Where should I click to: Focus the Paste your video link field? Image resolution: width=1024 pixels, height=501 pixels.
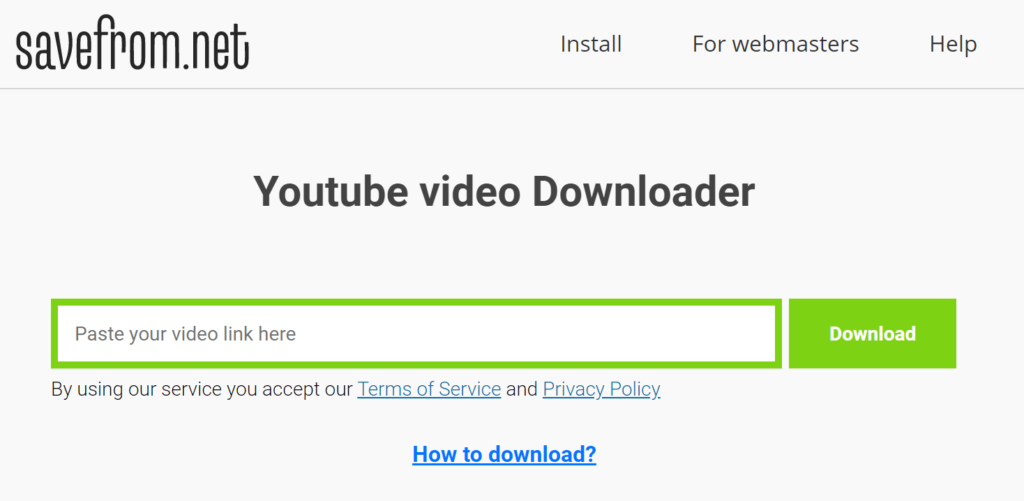click(x=416, y=334)
